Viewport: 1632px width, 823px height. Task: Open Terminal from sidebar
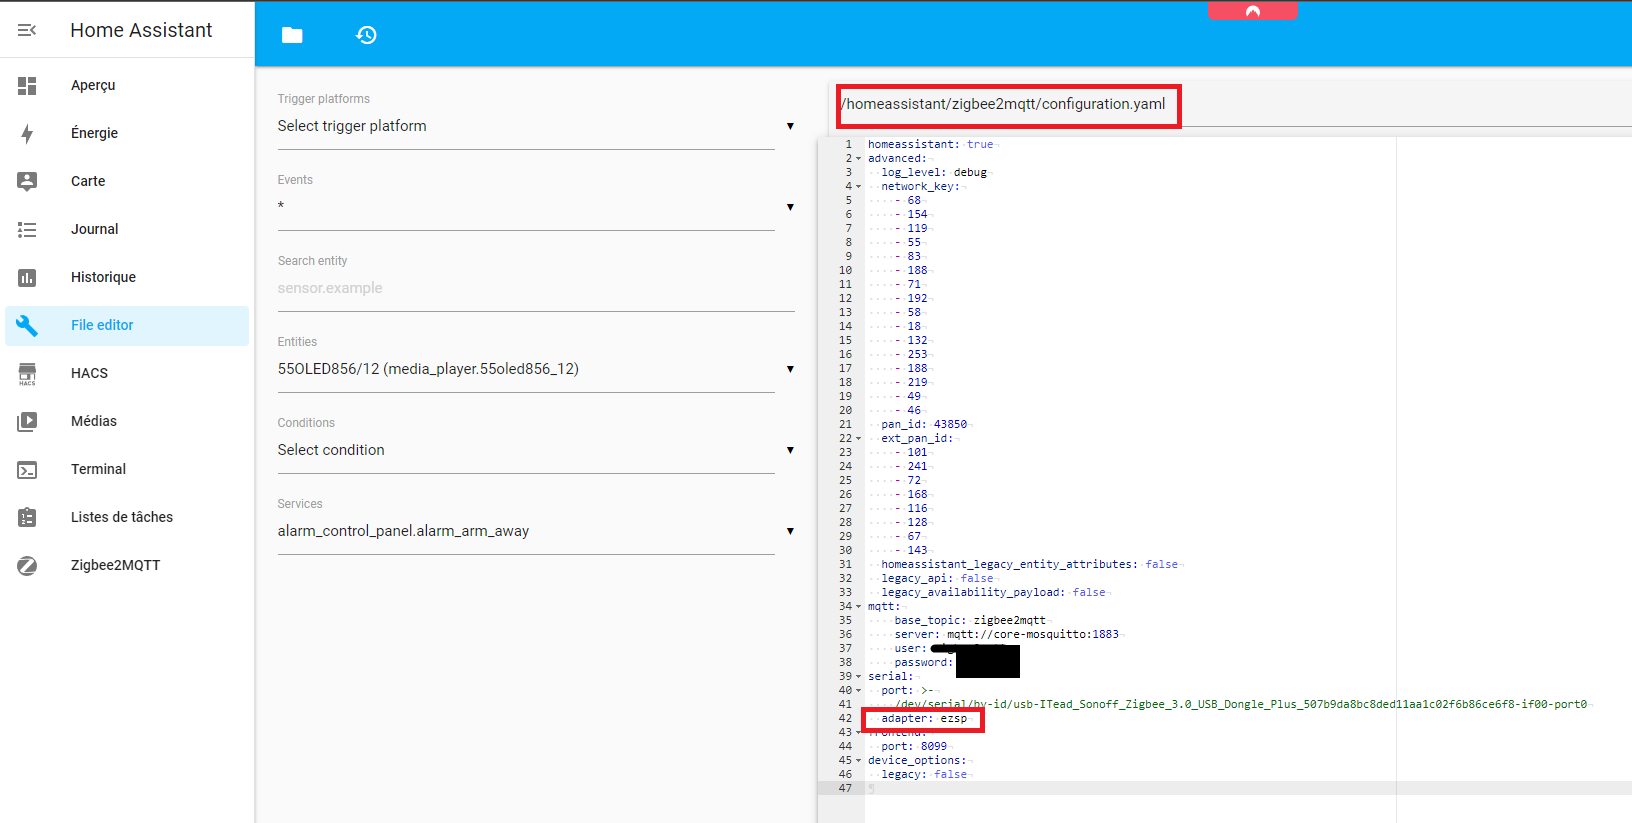pos(98,469)
